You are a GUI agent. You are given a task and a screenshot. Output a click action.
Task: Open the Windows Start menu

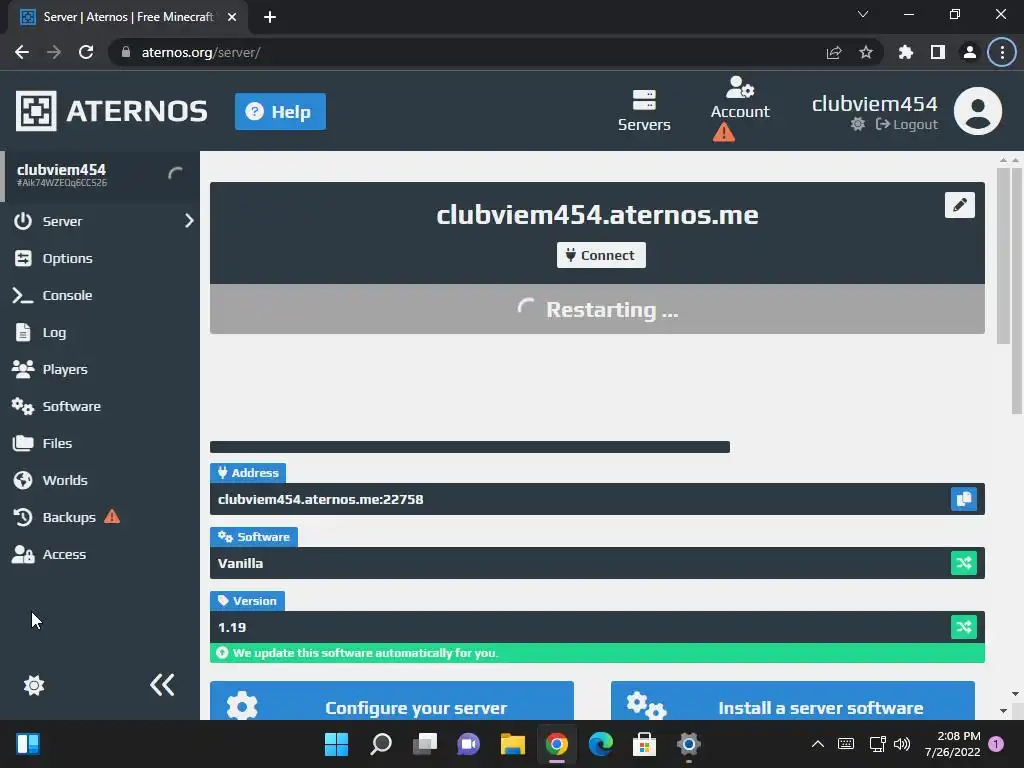[336, 744]
